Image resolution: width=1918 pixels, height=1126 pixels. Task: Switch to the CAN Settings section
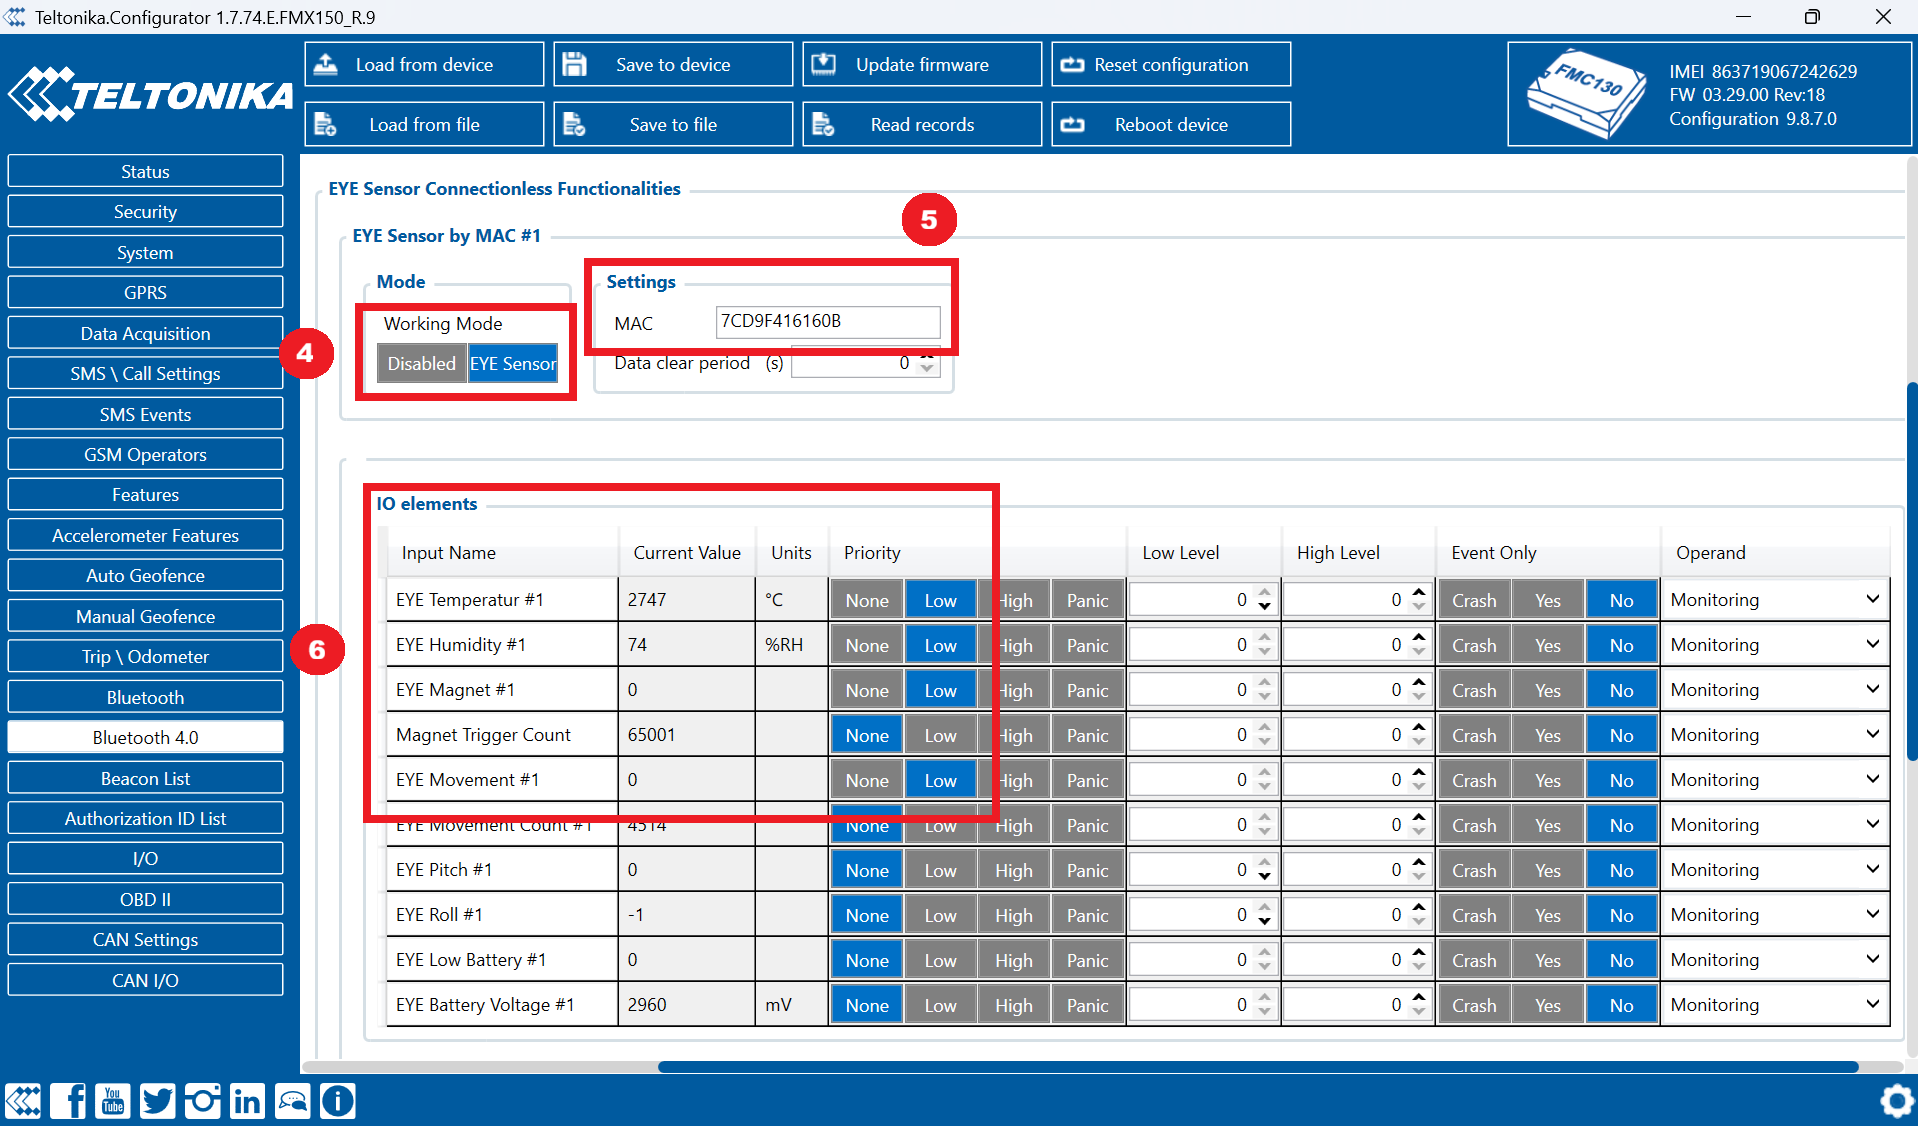(x=145, y=940)
